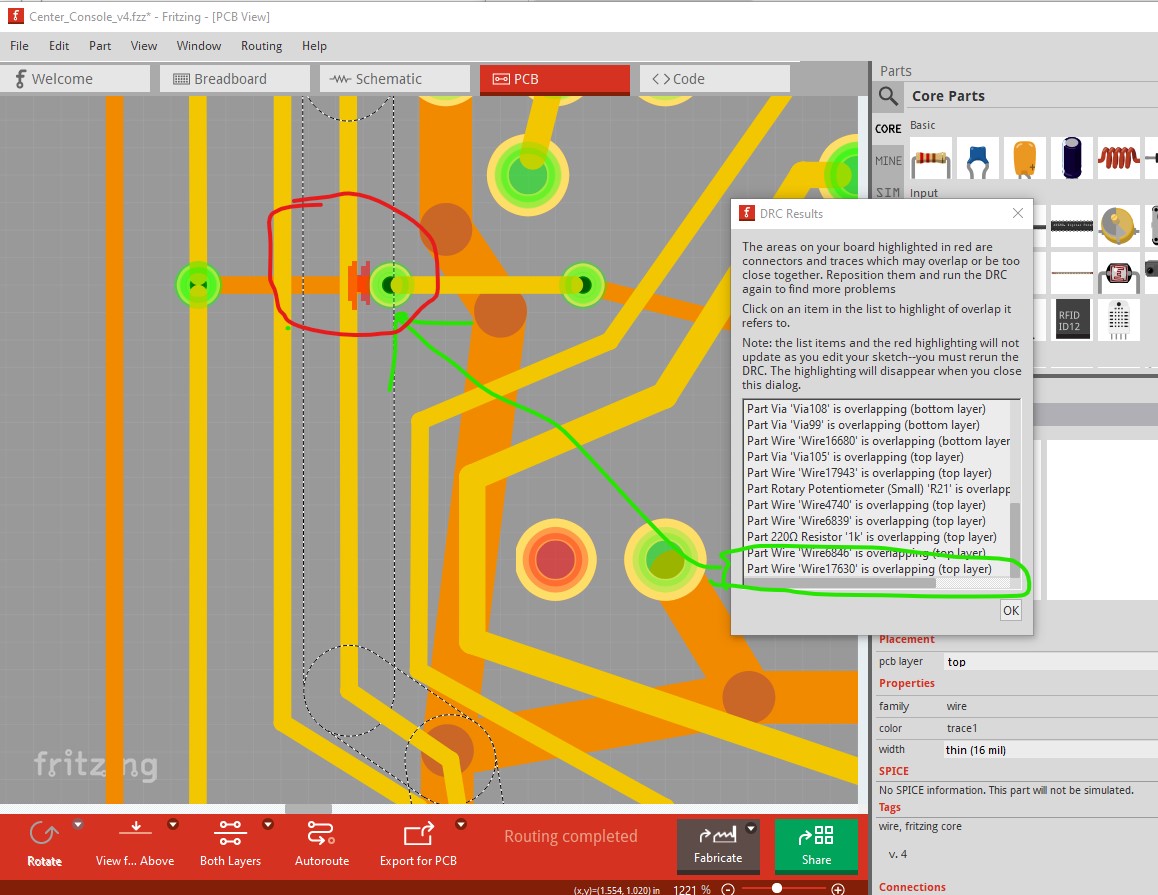This screenshot has height=895, width=1158.
Task: Select 'Wire17630' overlapping entry in DRC list
Action: tap(868, 569)
